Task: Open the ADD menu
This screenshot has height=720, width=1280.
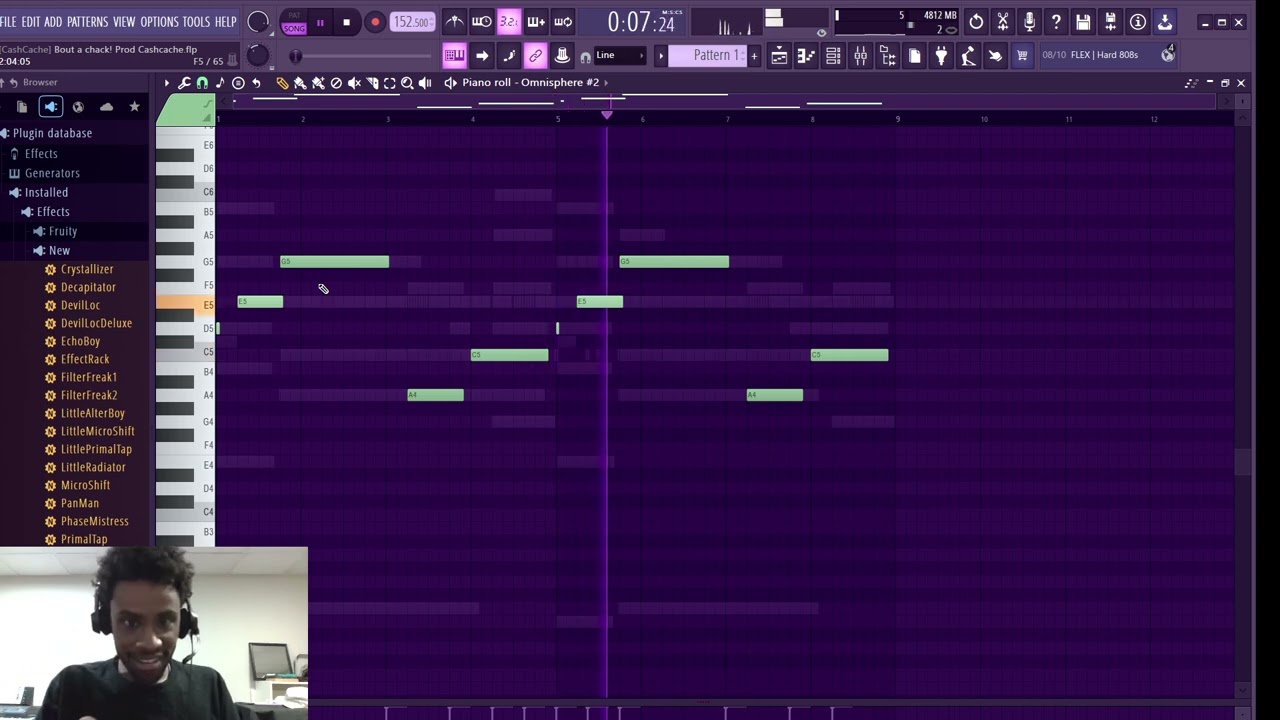Action: coord(53,22)
